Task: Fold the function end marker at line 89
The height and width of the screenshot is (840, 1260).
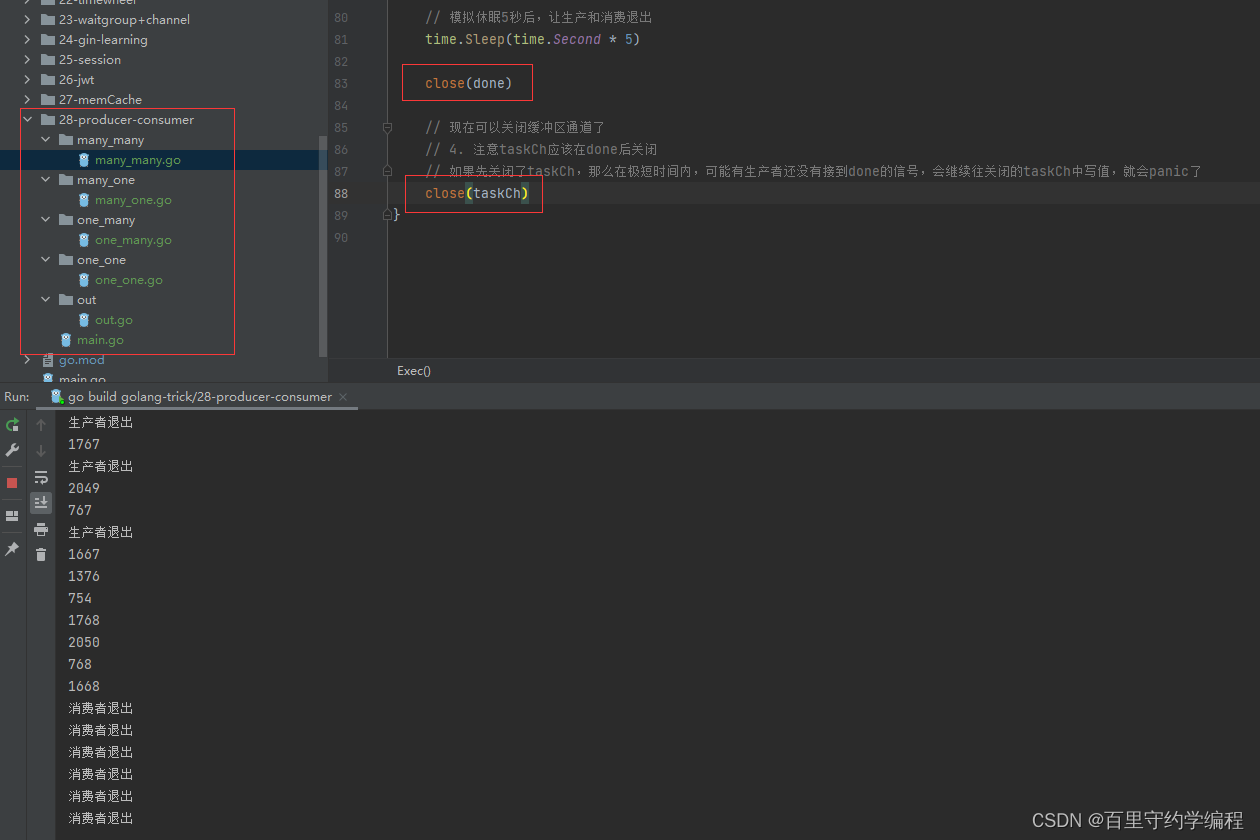Action: pyautogui.click(x=388, y=215)
